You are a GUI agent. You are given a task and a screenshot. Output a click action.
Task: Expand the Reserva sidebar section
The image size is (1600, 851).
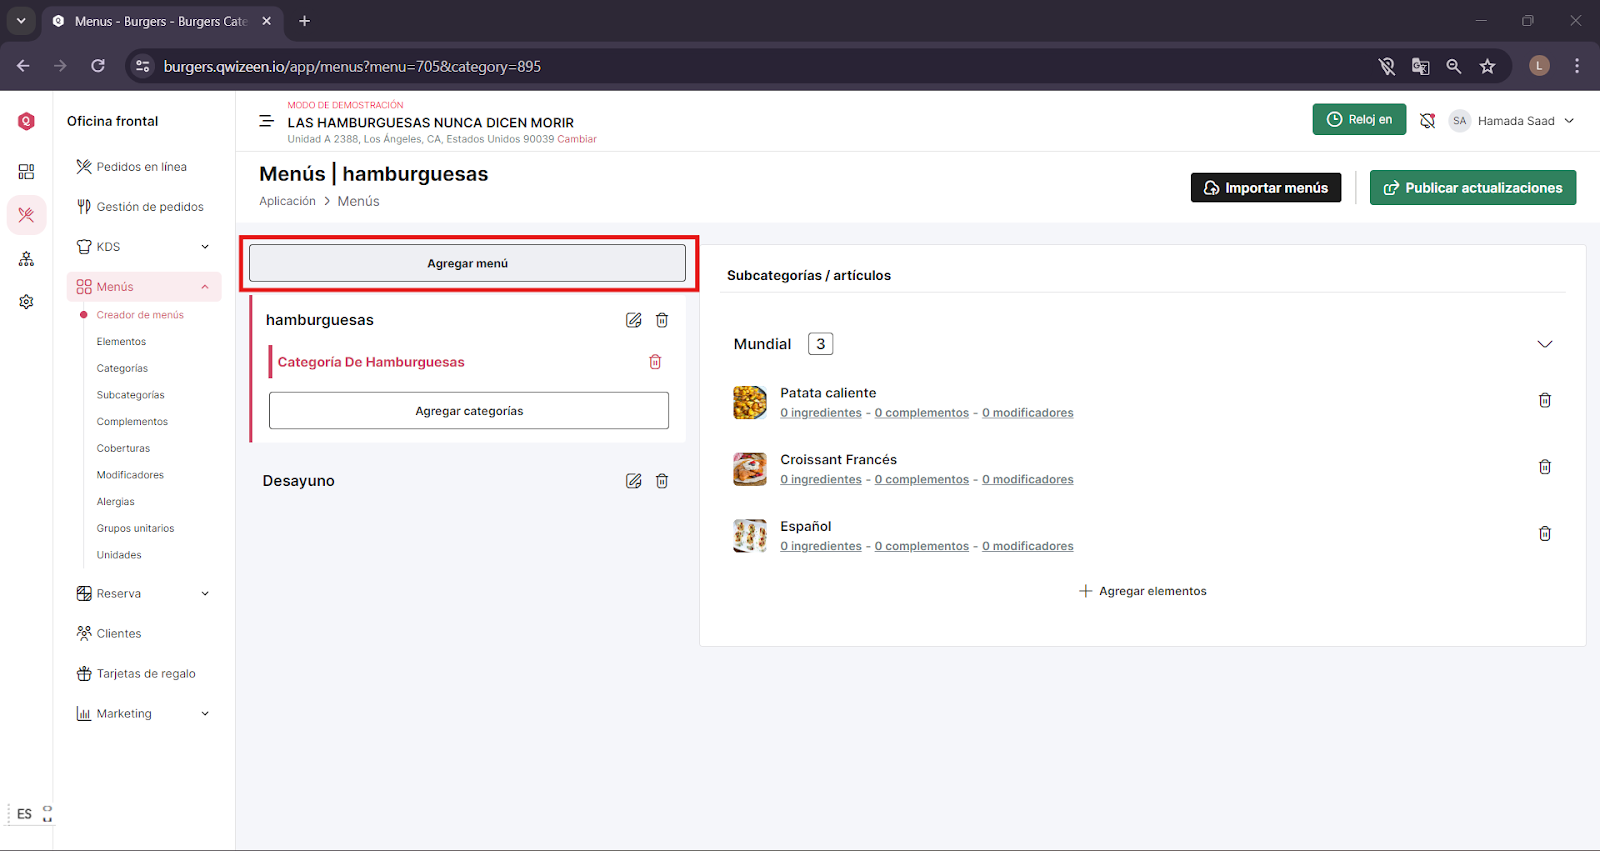205,594
